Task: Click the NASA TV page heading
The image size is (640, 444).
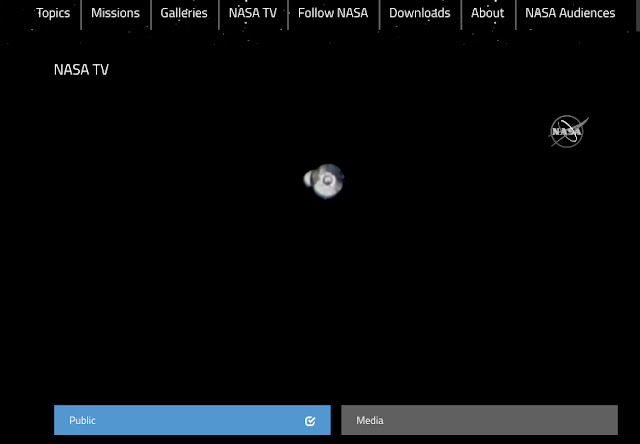Action: pyautogui.click(x=81, y=70)
